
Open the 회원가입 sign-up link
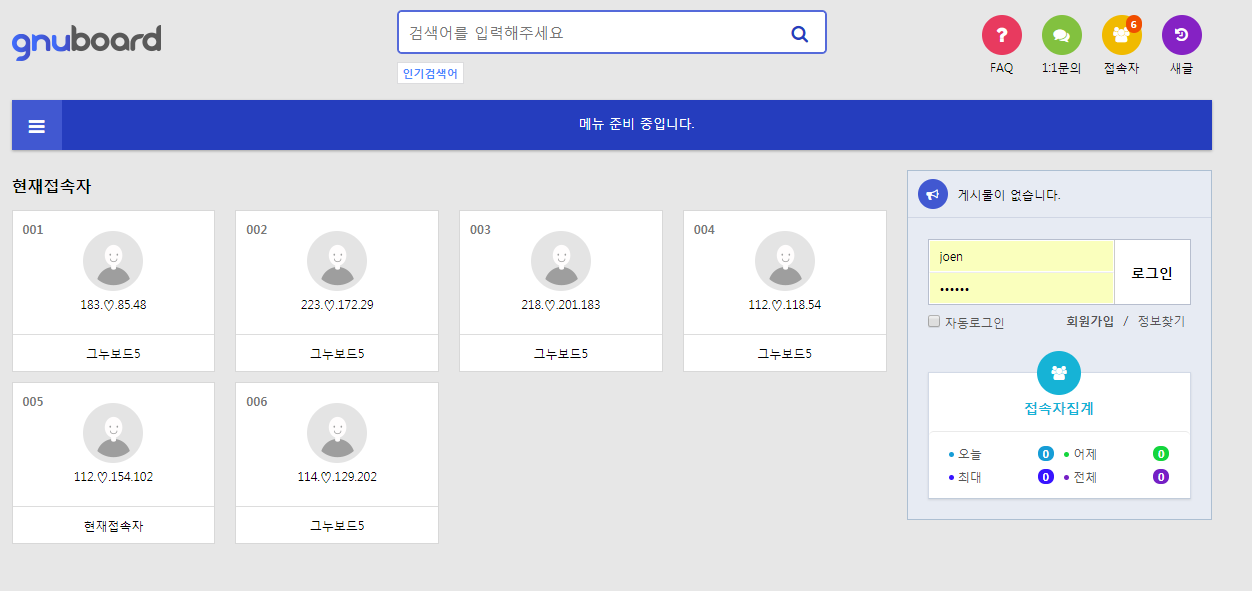(x=1089, y=322)
